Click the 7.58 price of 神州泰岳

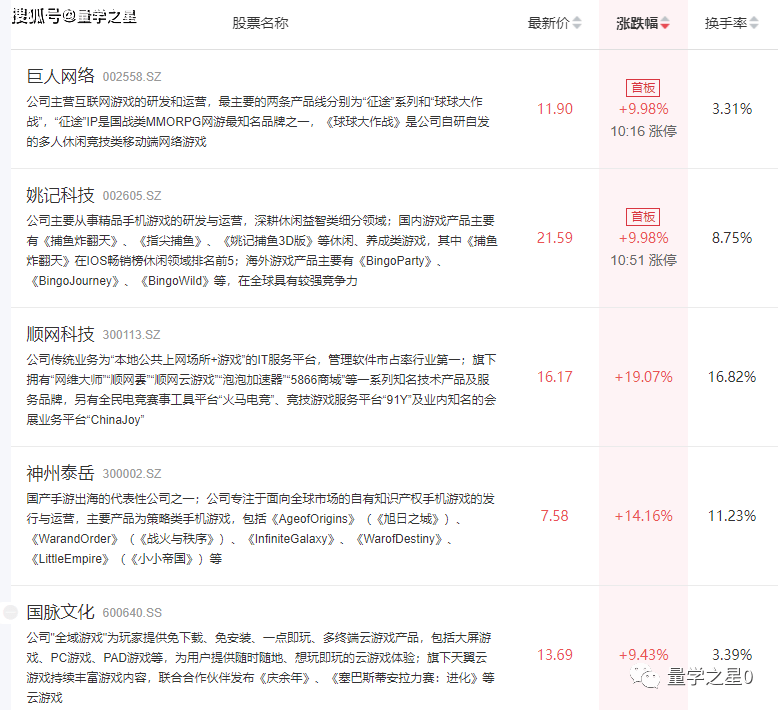click(554, 516)
